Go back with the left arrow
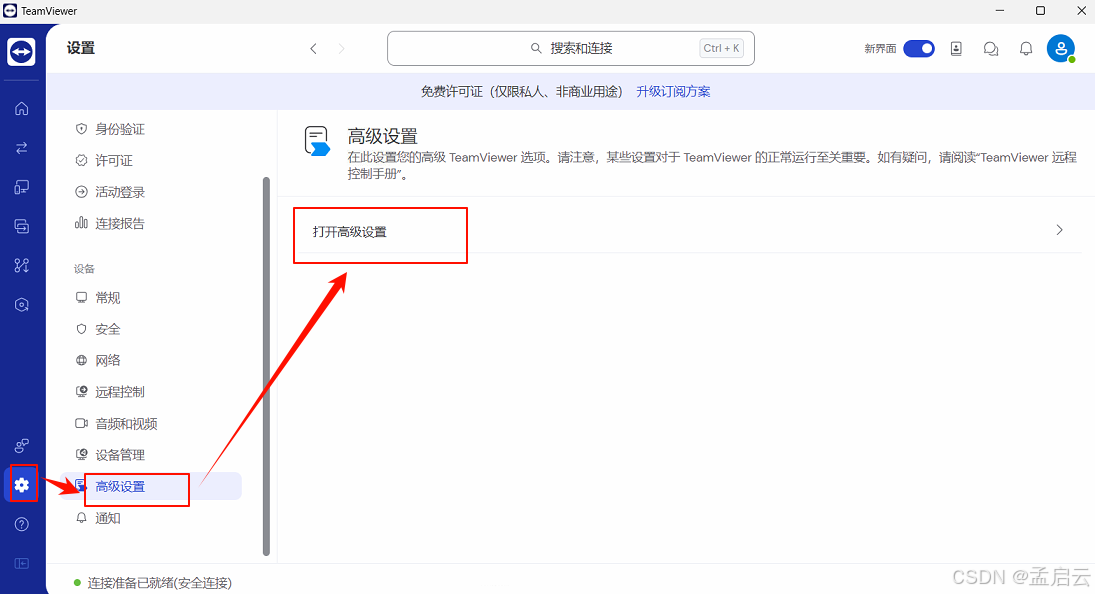The image size is (1095, 594). point(314,48)
